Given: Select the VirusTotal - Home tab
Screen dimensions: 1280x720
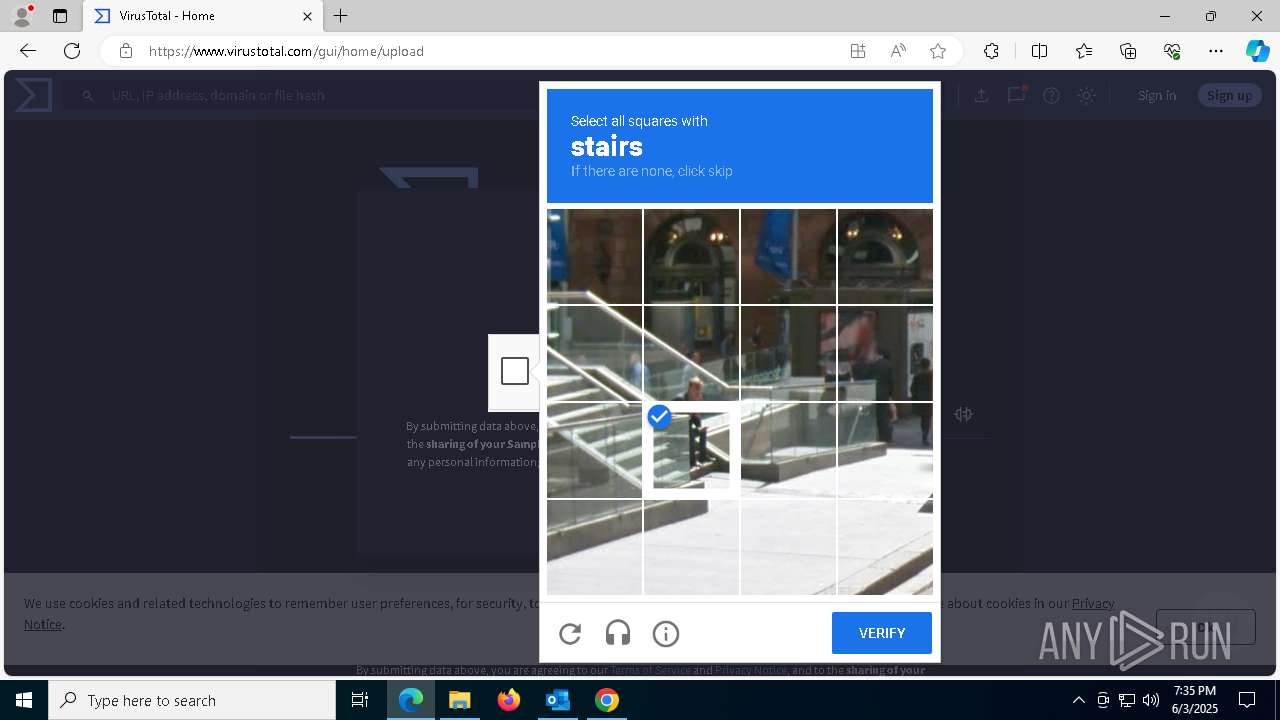Looking at the screenshot, I should [x=203, y=16].
